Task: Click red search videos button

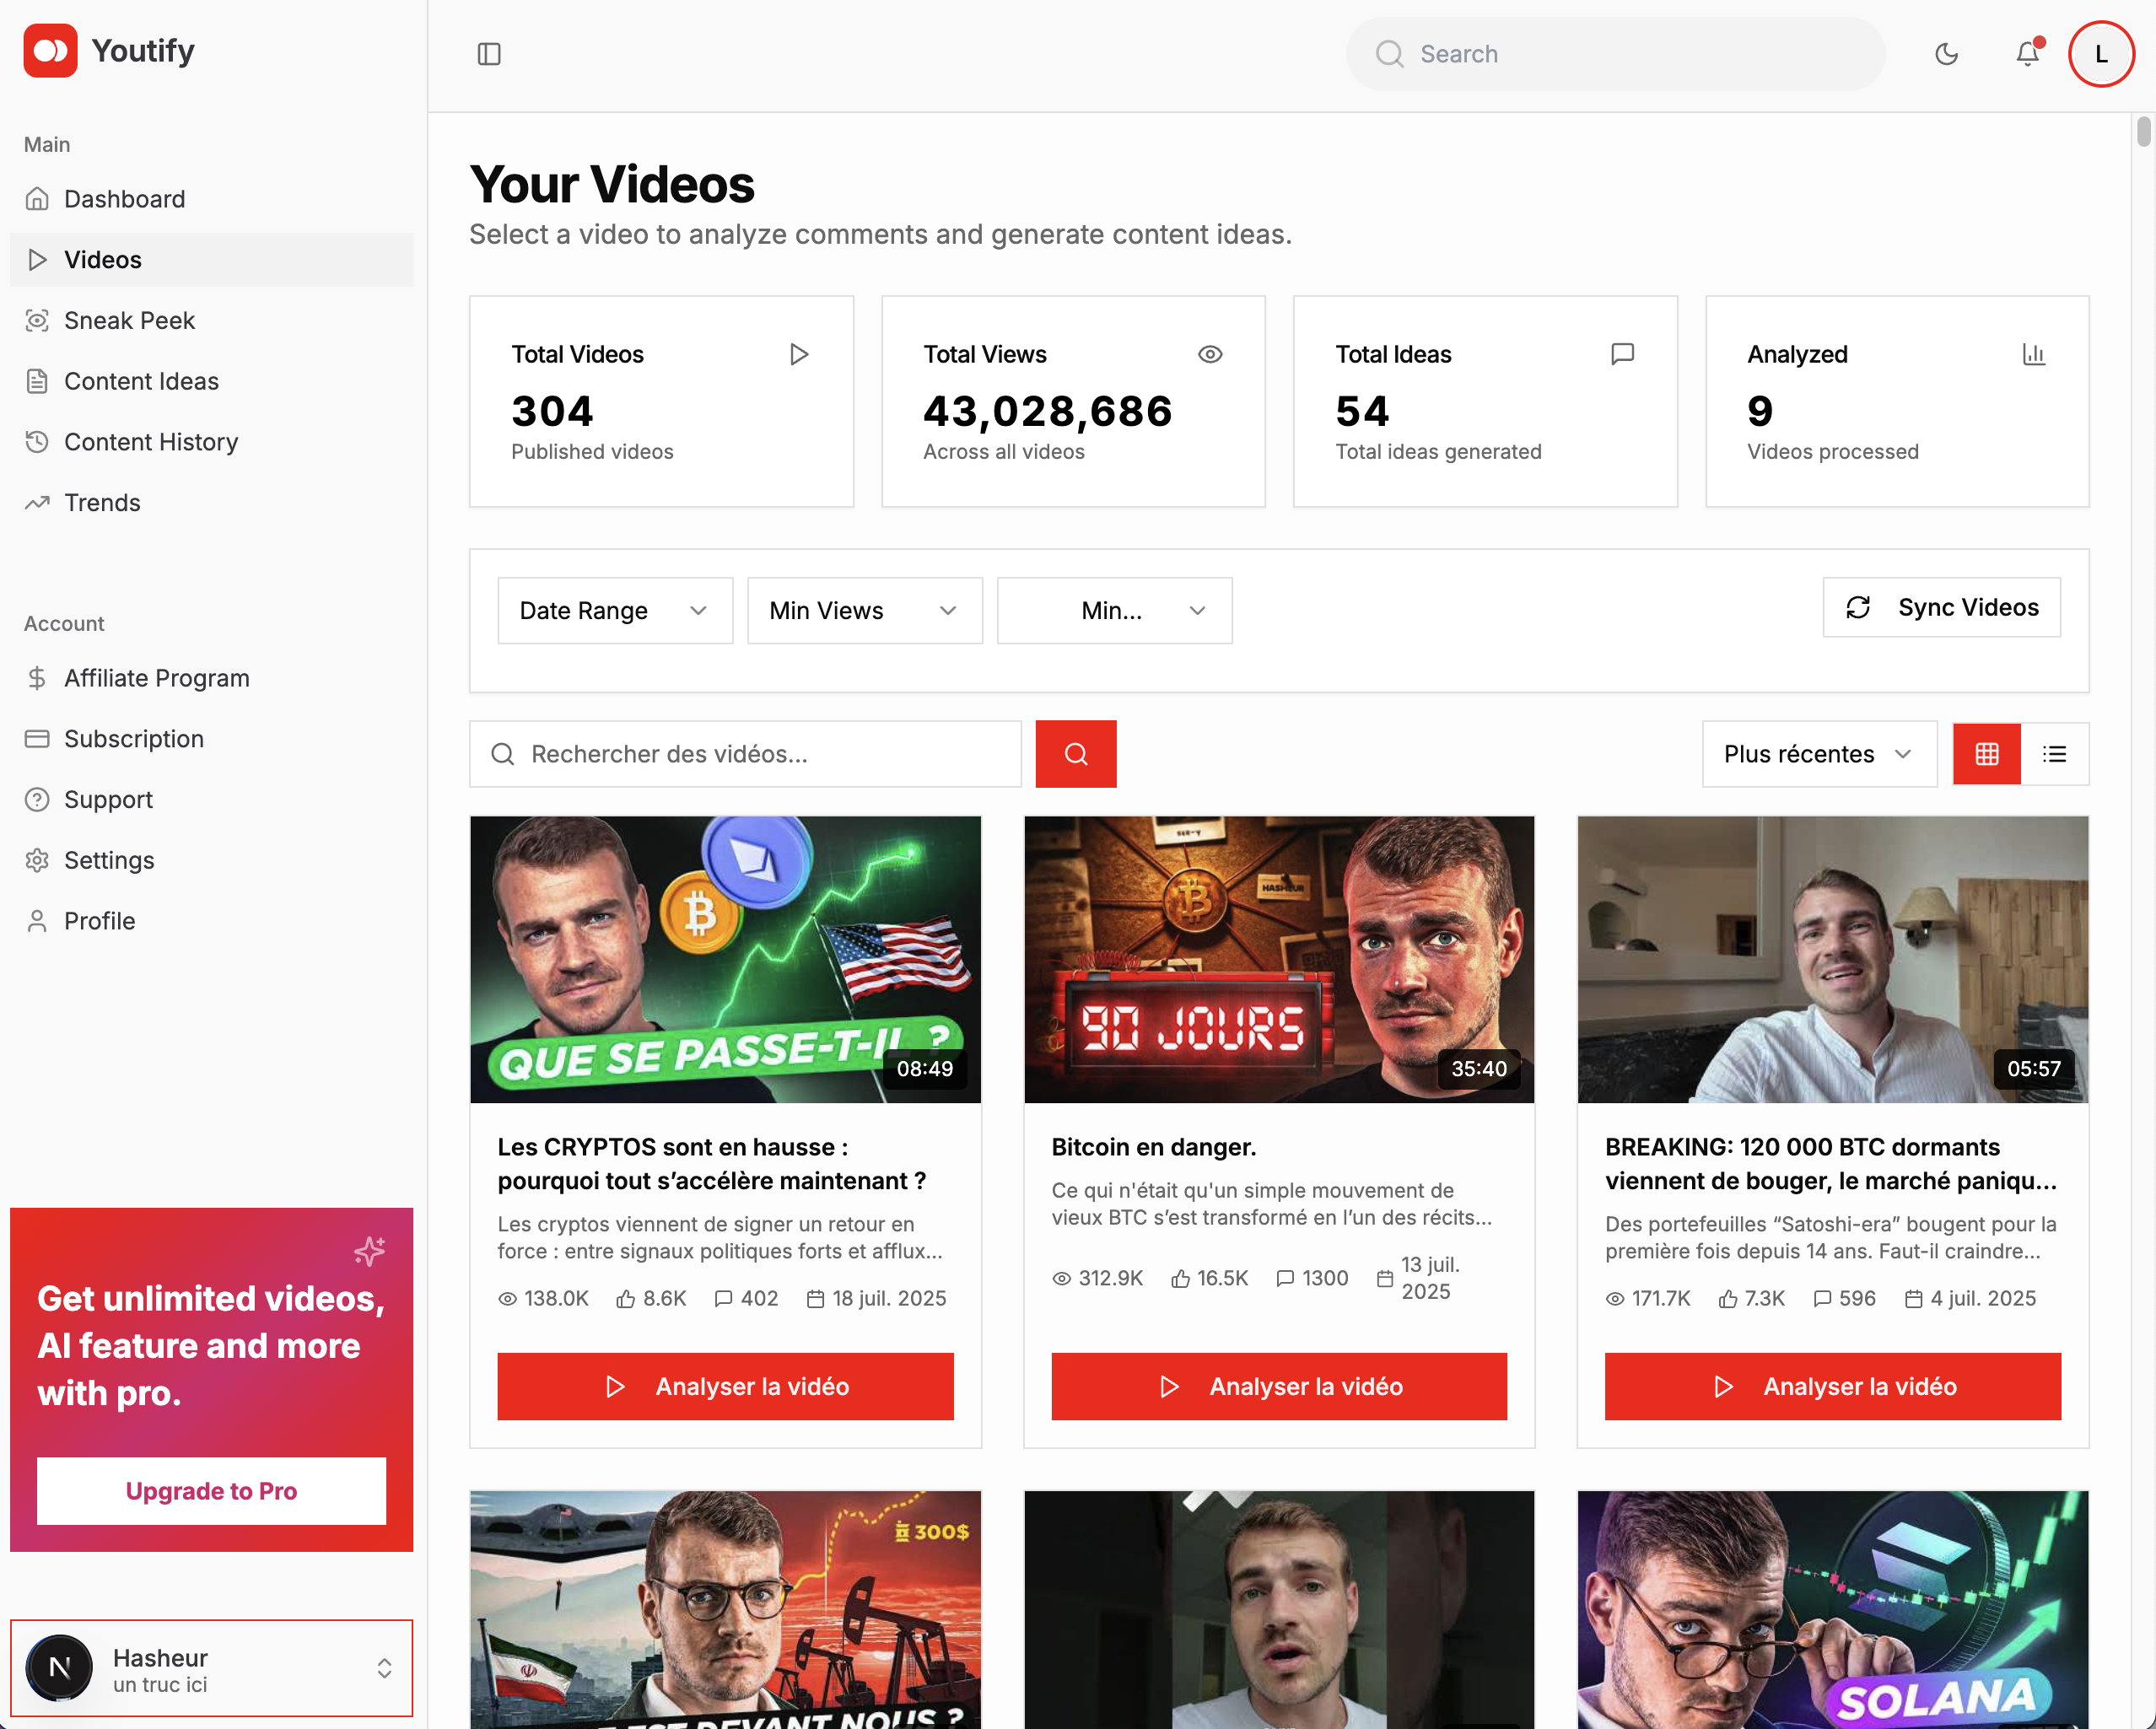Action: click(1075, 754)
